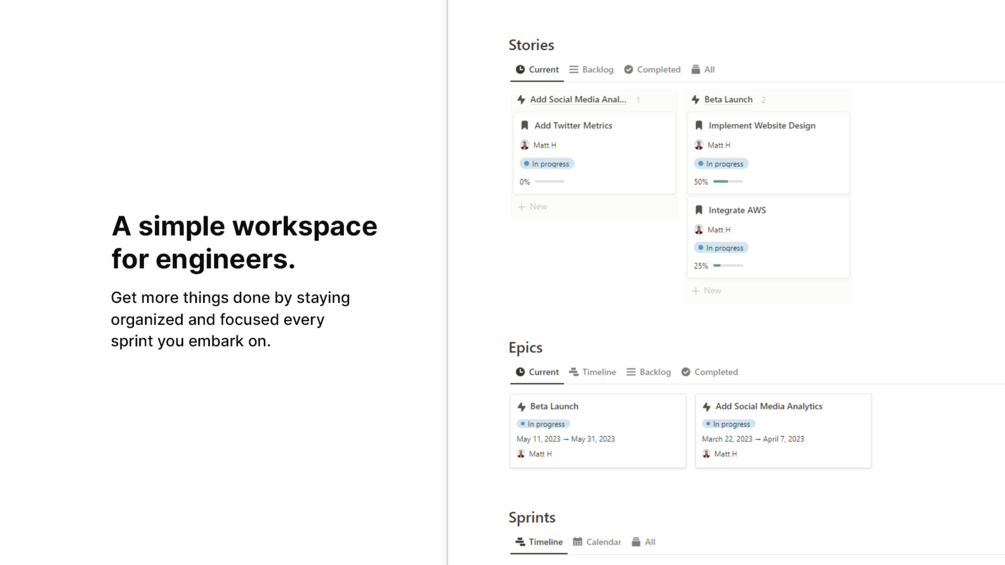
Task: Select the All tab in Stories
Action: click(703, 69)
